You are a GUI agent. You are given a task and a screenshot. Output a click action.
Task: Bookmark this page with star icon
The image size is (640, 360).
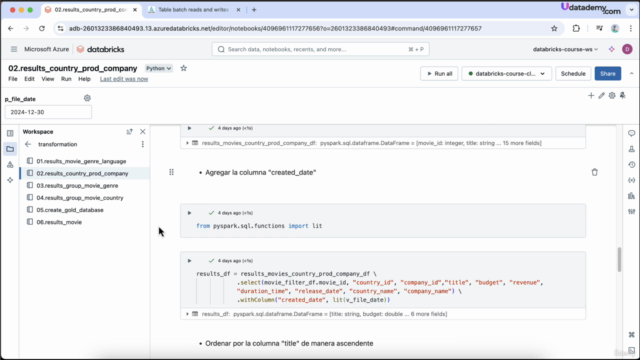[x=554, y=28]
